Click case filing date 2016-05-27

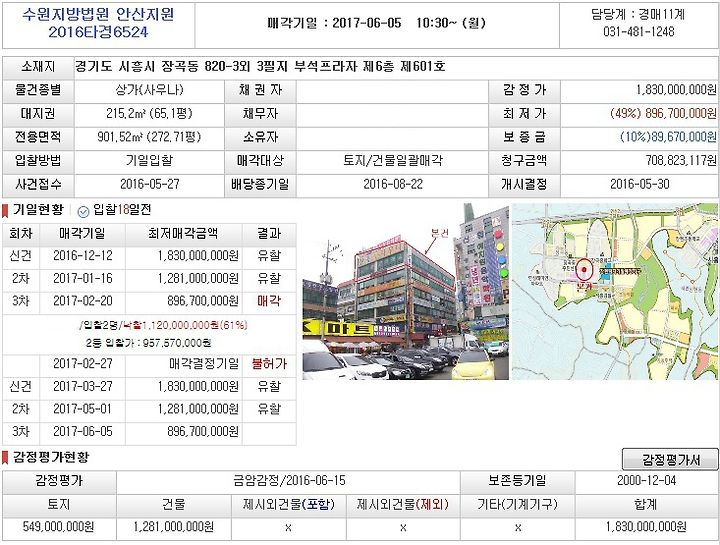click(149, 184)
